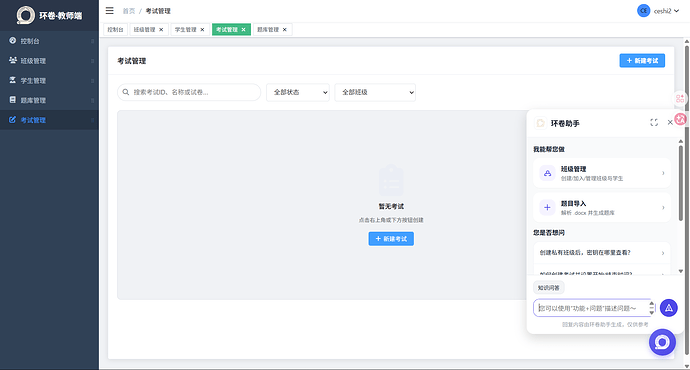Click the ceshi2 user avatar
The height and width of the screenshot is (370, 690).
click(x=643, y=11)
